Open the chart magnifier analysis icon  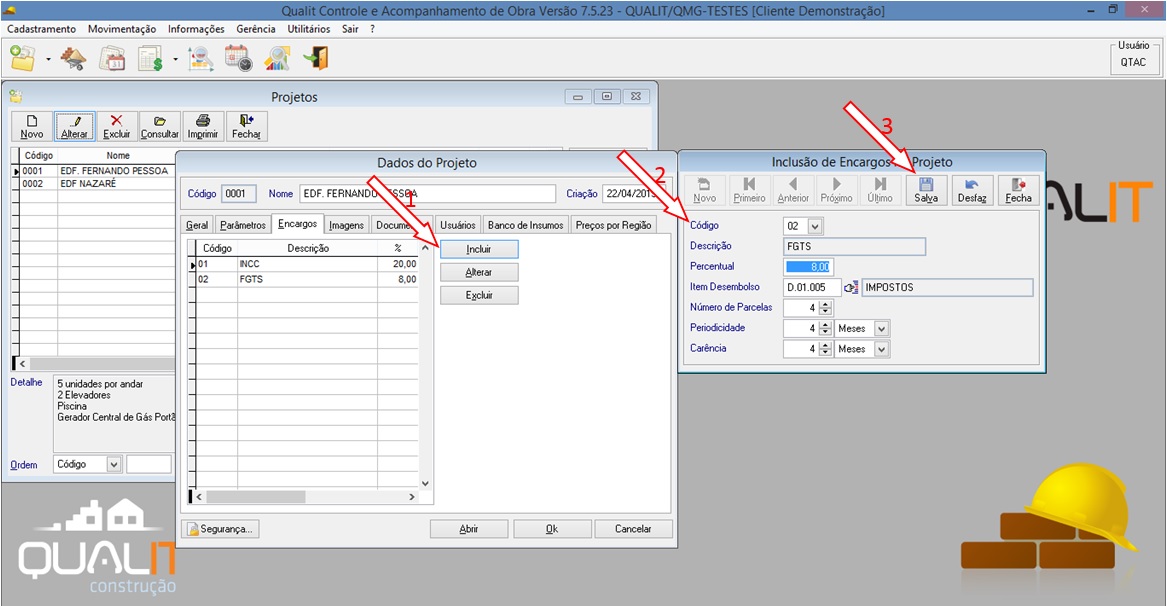coord(201,58)
